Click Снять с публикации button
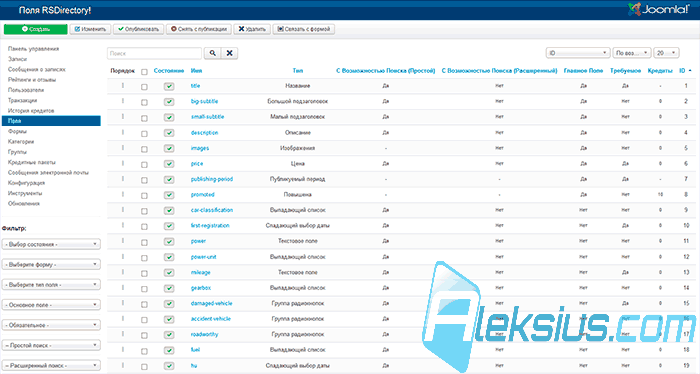This screenshot has height=374, width=700. coord(199,29)
